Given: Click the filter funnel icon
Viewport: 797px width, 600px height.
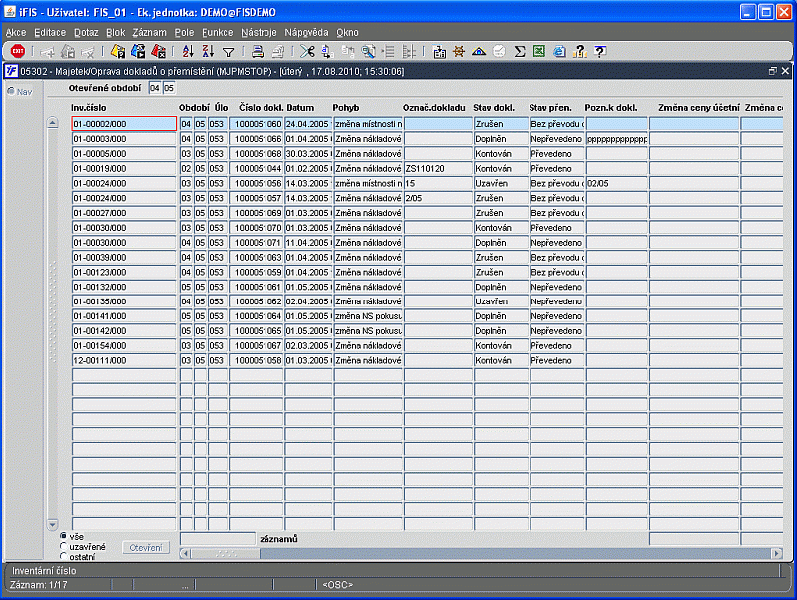Looking at the screenshot, I should [228, 51].
